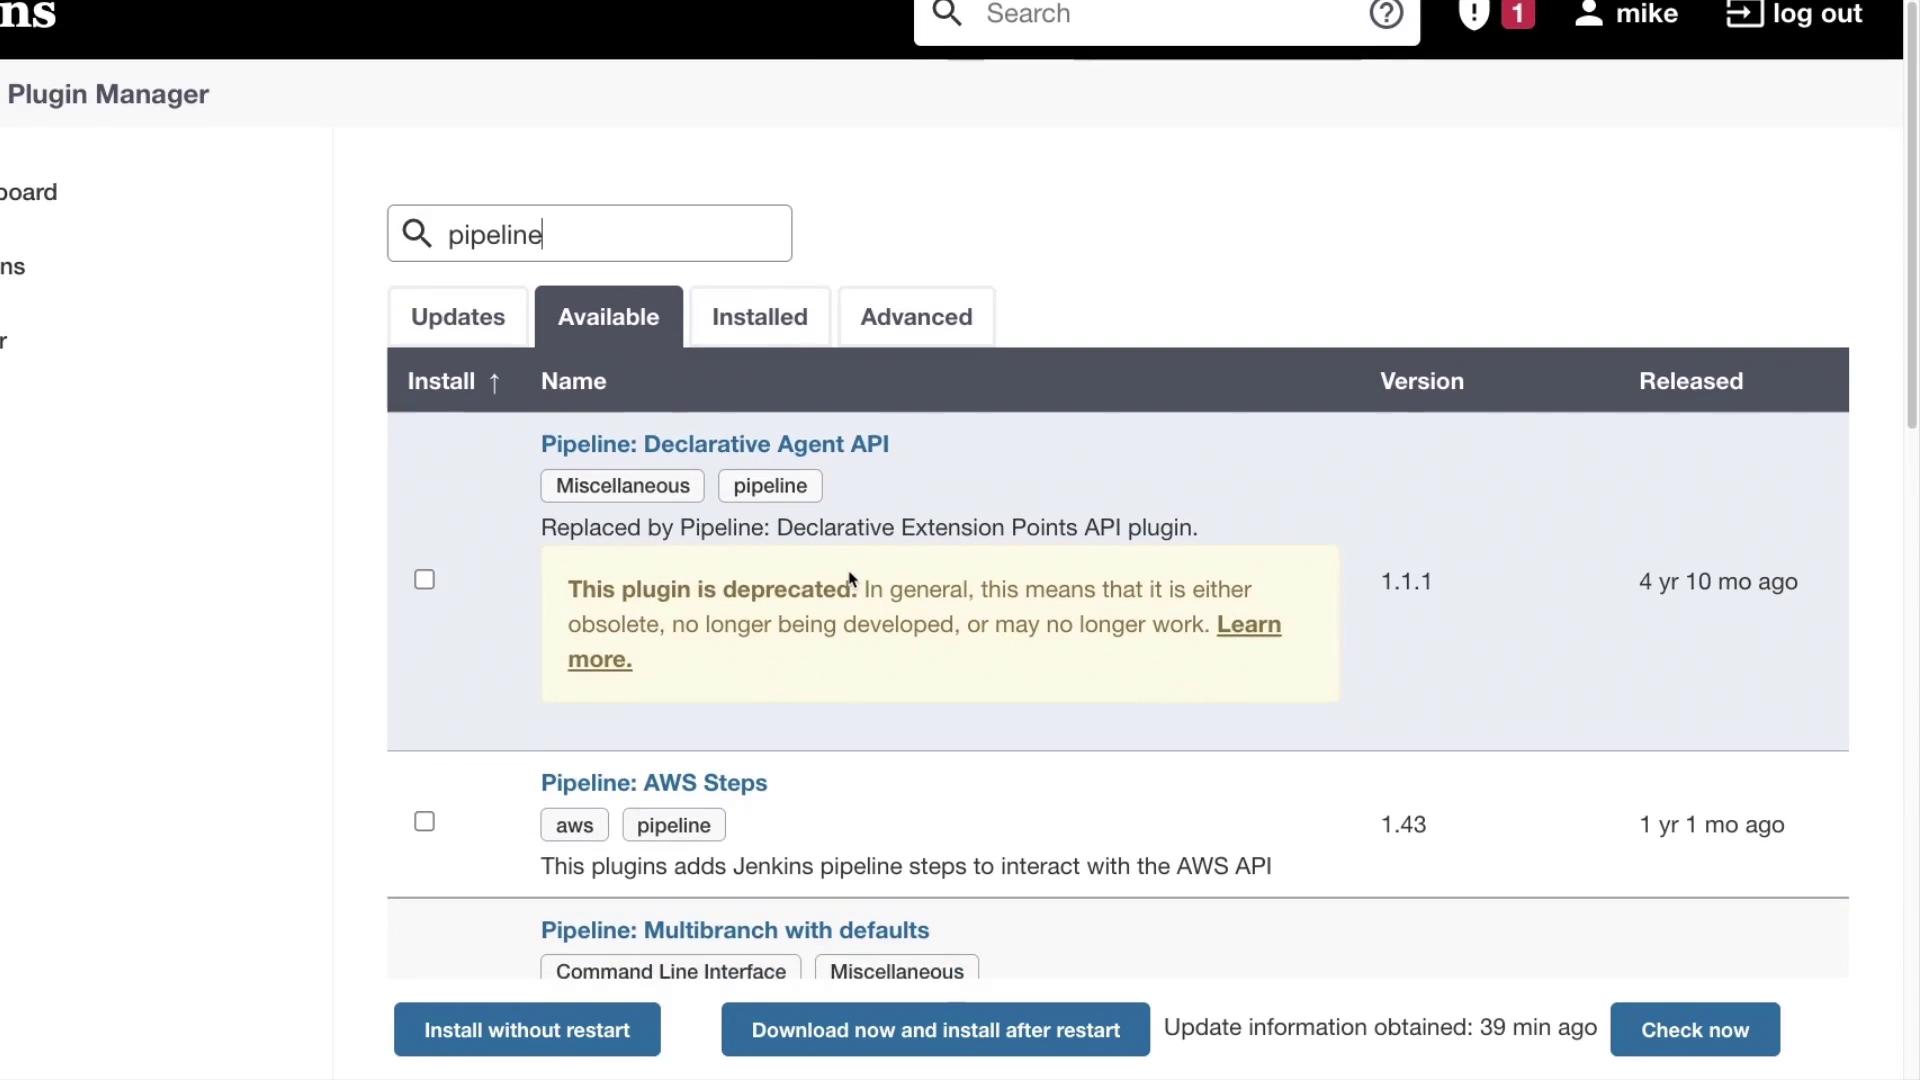1920x1080 pixels.
Task: Click the security warning shield icon
Action: pyautogui.click(x=1473, y=14)
